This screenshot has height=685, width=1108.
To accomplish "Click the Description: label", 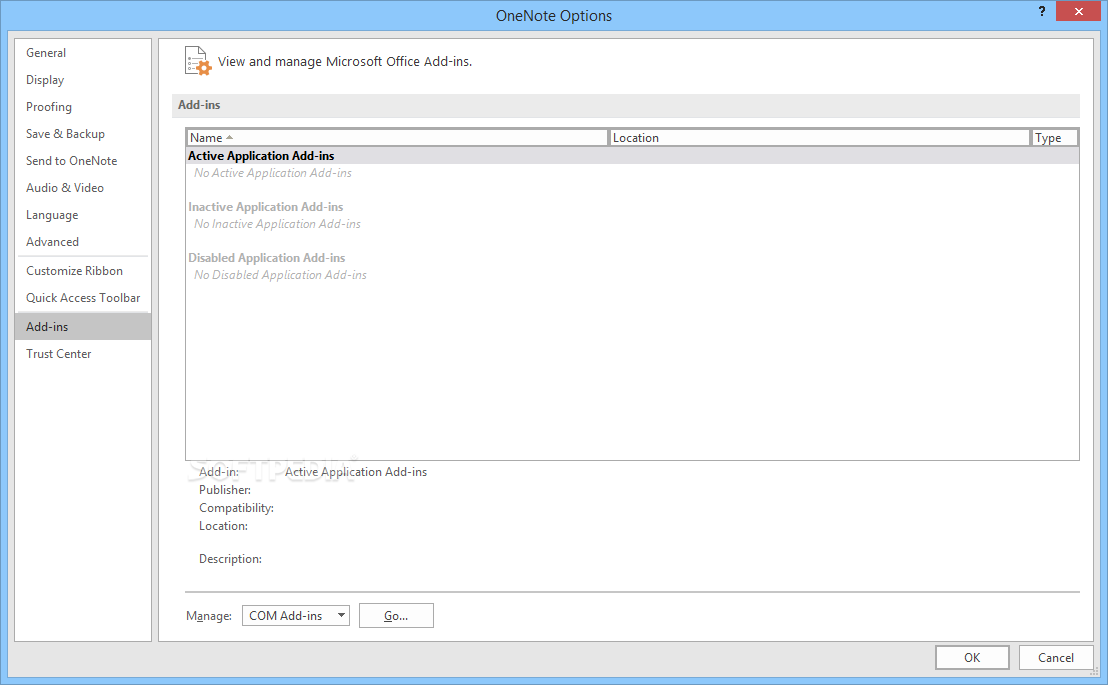I will [x=230, y=559].
